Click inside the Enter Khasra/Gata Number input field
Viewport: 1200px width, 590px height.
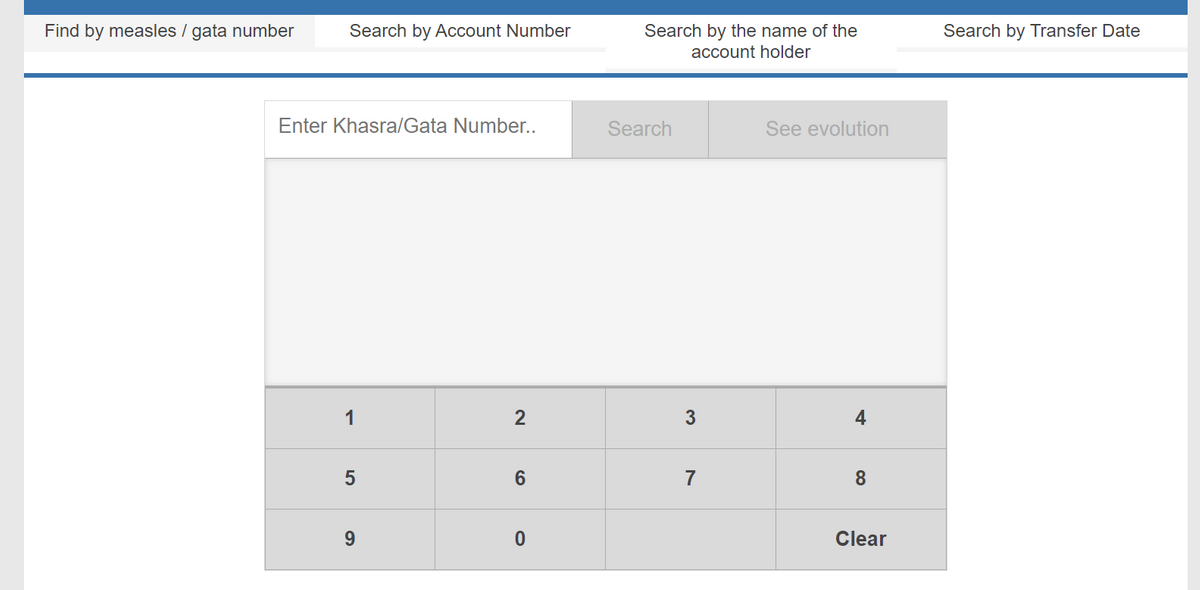point(417,128)
